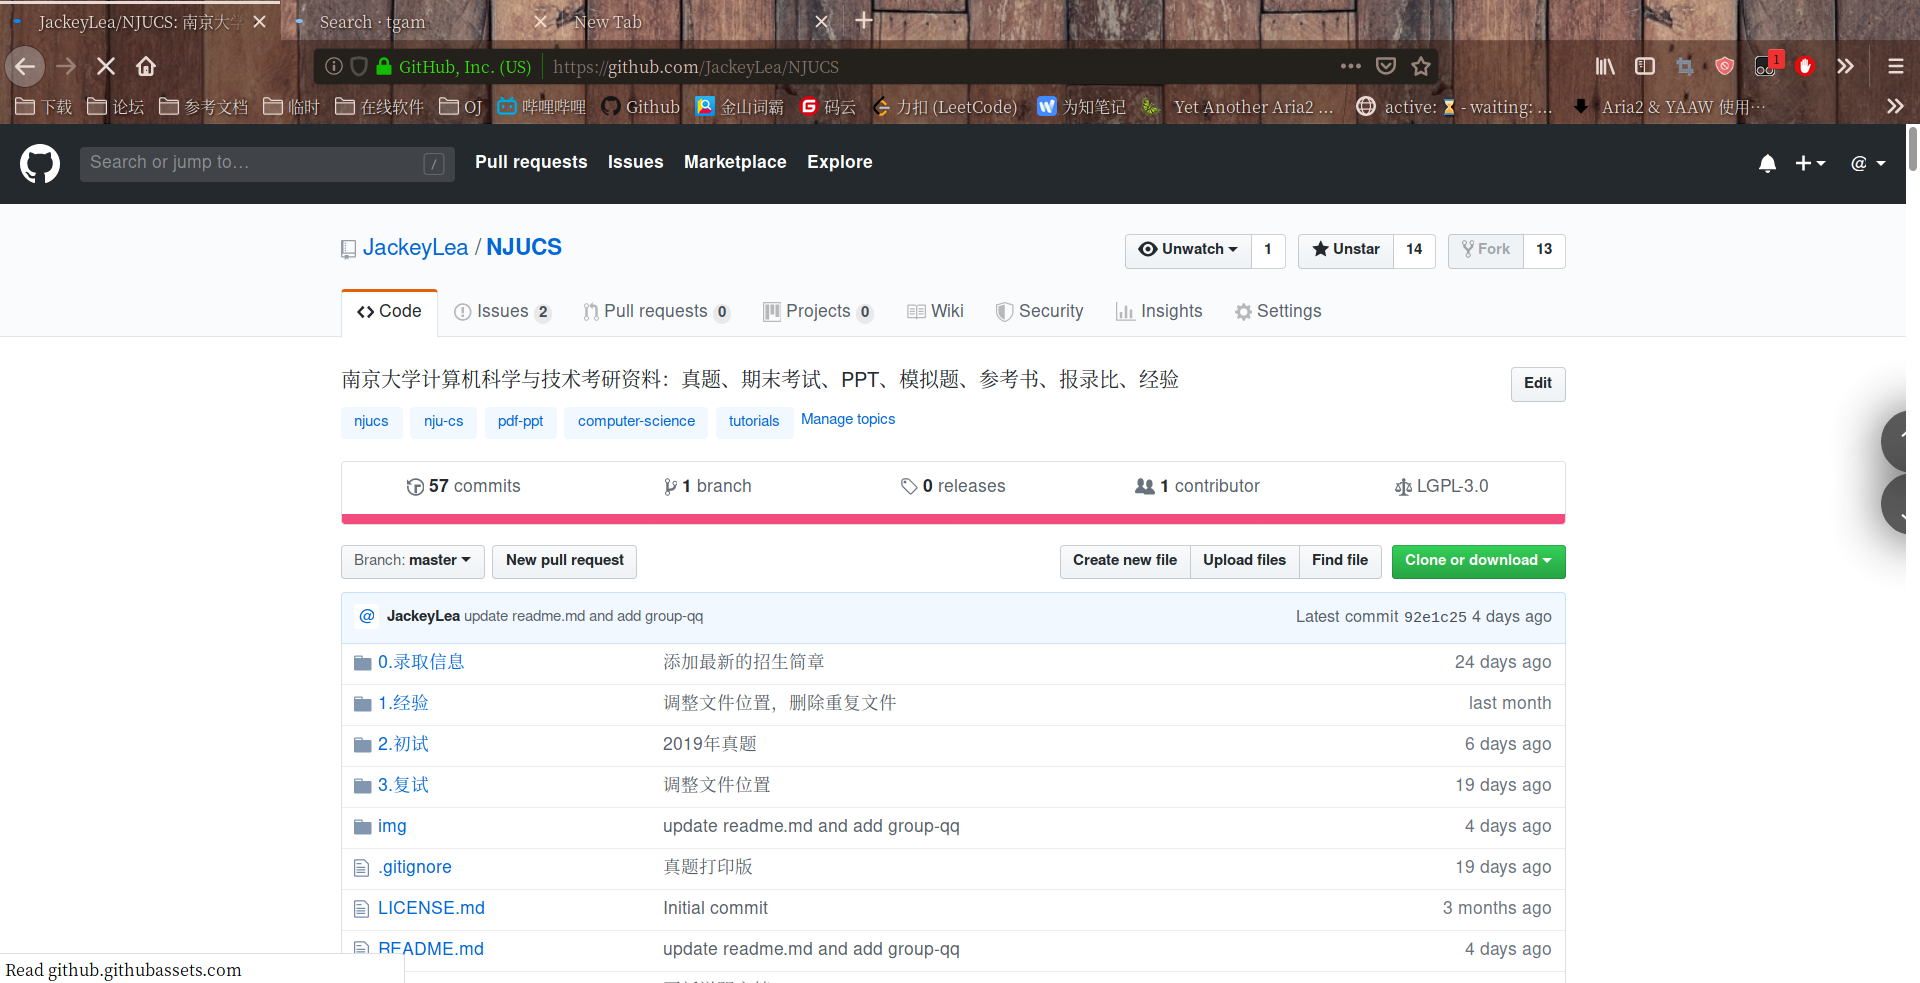Click Manage topics link
1920x983 pixels.
[848, 420]
